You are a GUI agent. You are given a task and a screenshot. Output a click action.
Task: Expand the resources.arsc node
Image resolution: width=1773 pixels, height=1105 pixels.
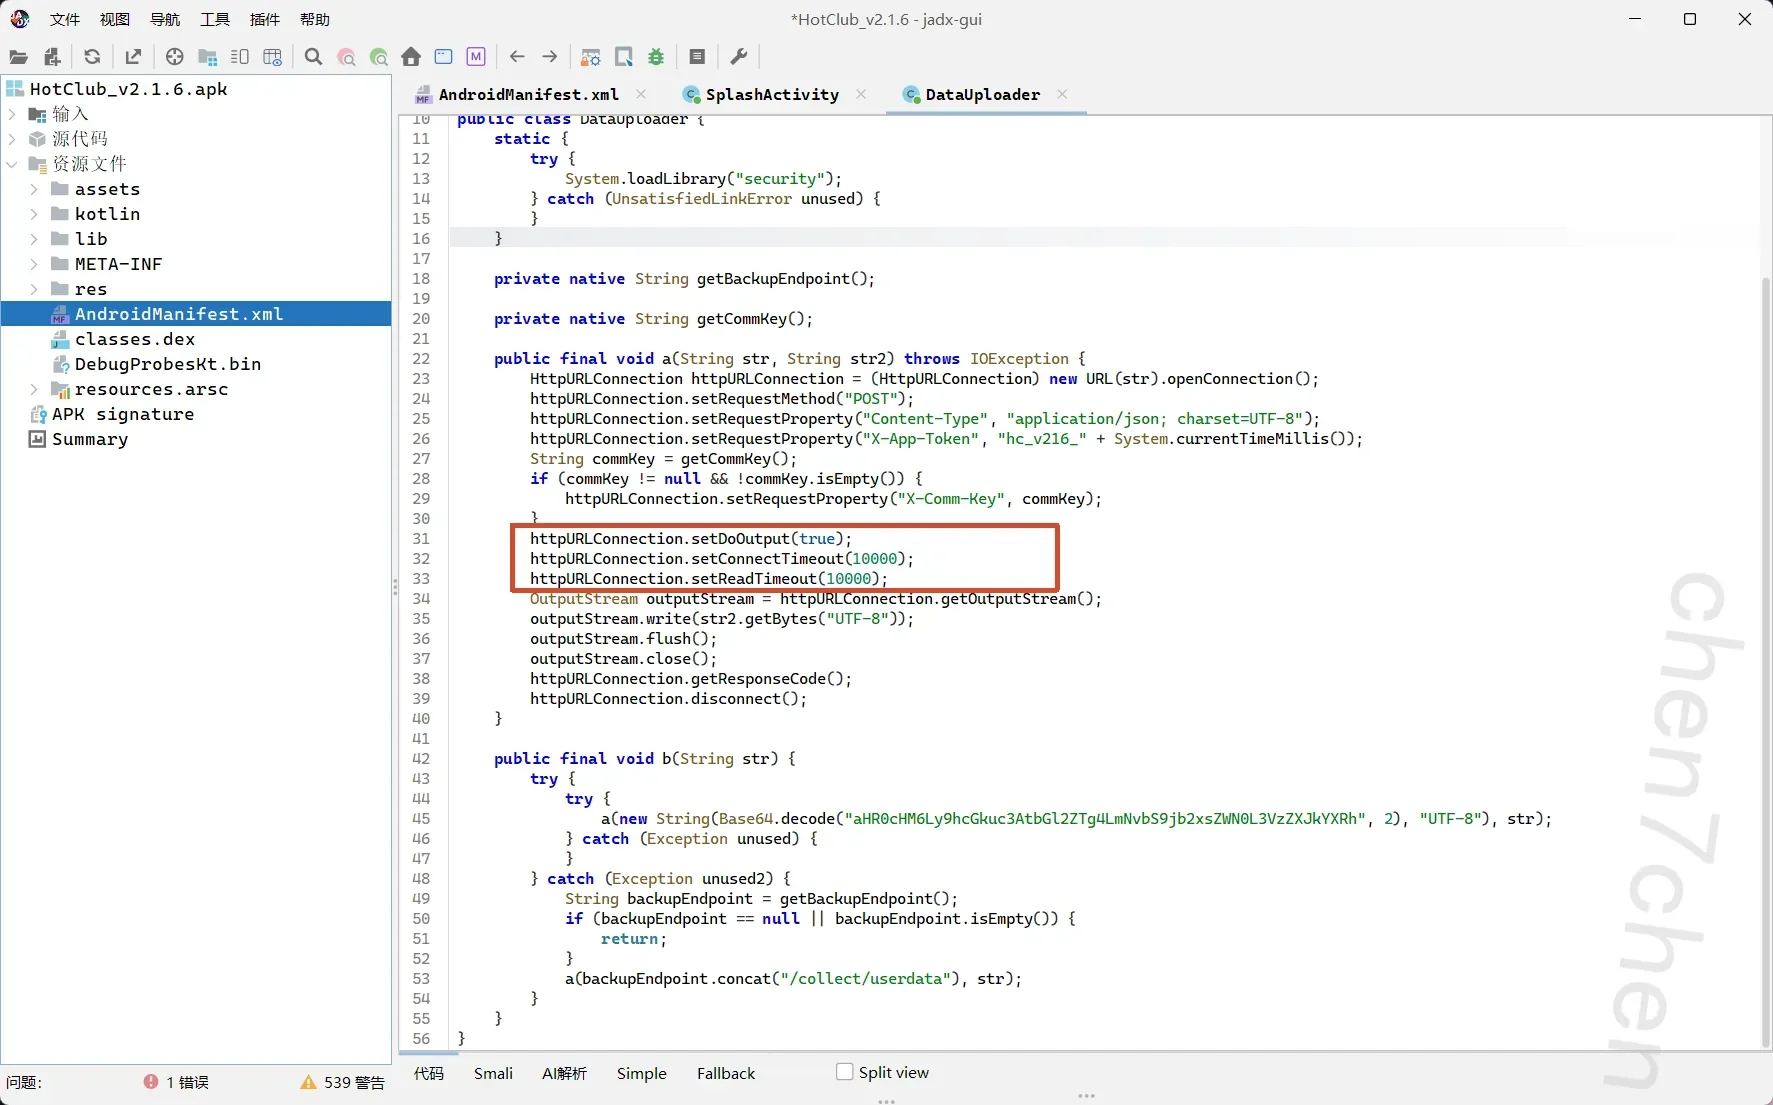click(x=34, y=389)
